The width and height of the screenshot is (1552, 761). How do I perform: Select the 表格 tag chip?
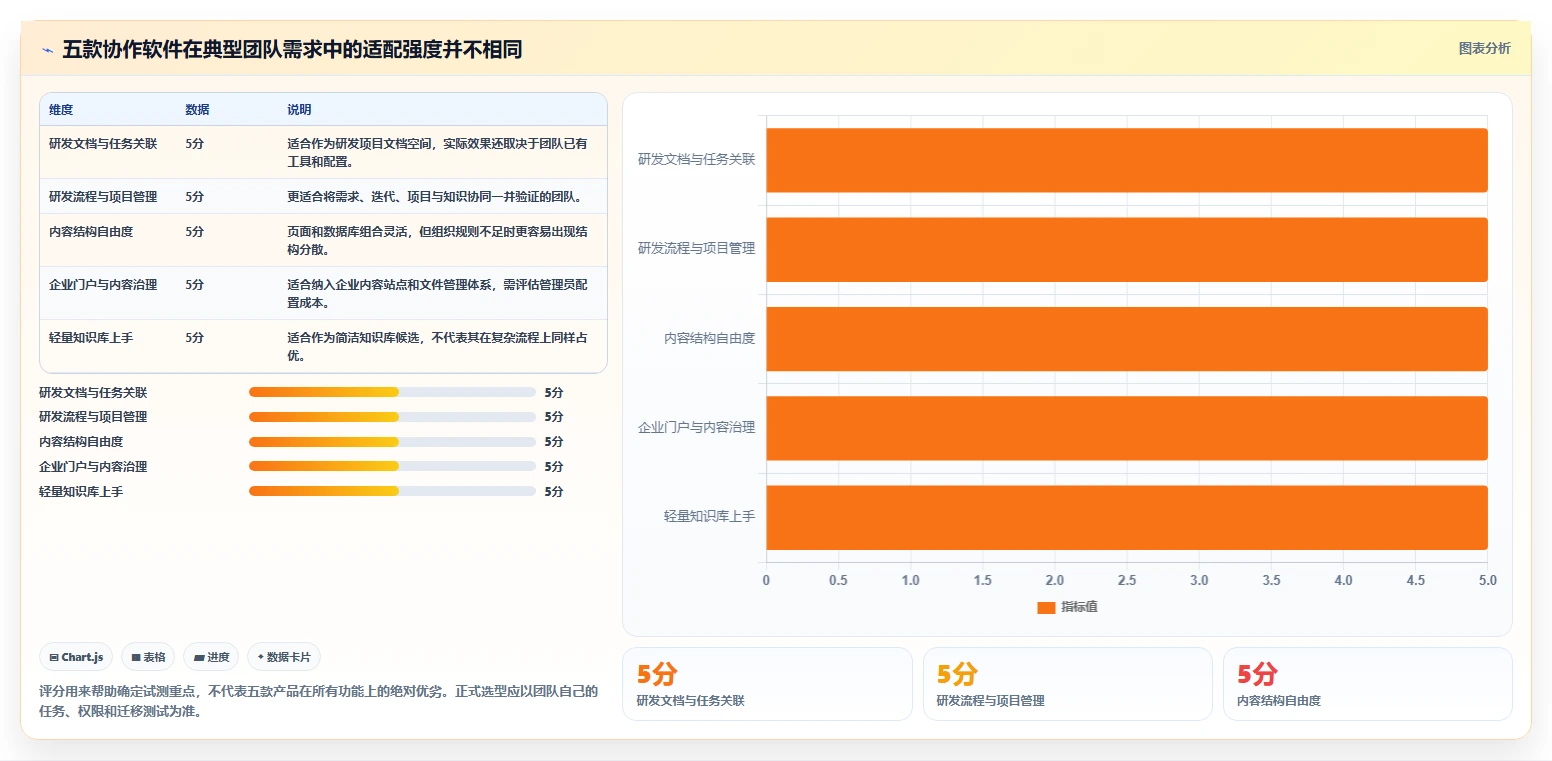click(148, 657)
